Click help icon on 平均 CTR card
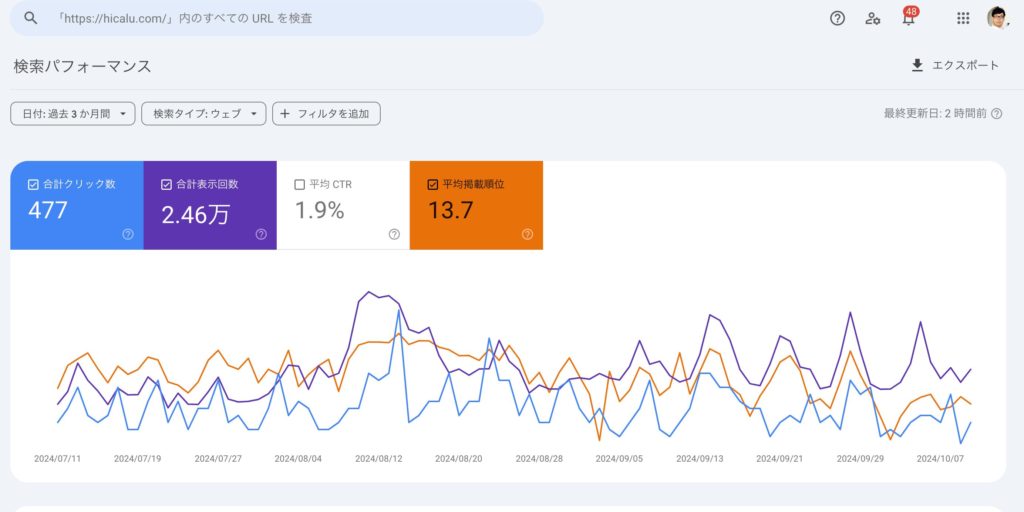1024x512 pixels. [x=394, y=234]
